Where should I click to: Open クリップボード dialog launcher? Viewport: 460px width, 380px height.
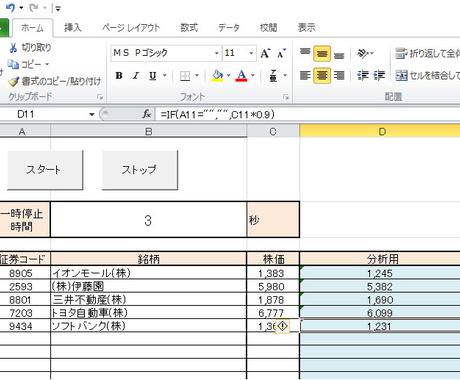(x=100, y=97)
